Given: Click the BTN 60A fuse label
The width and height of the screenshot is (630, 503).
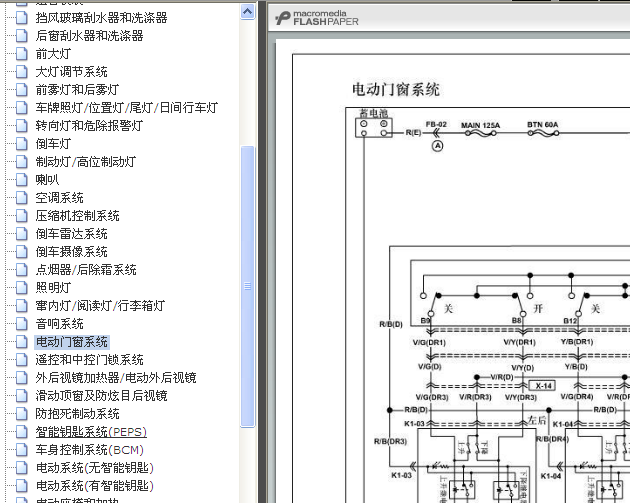Looking at the screenshot, I should coord(543,125).
